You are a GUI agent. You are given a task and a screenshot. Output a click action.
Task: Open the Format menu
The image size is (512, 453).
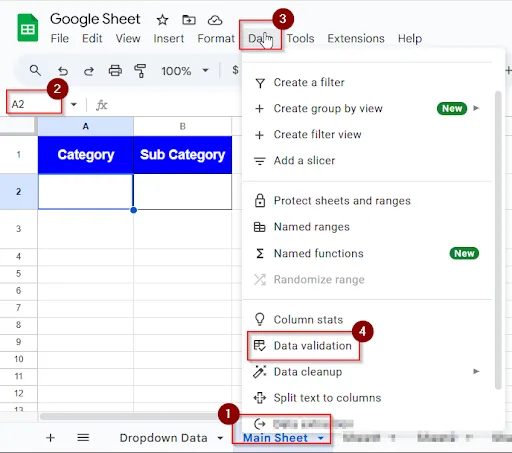pos(216,39)
